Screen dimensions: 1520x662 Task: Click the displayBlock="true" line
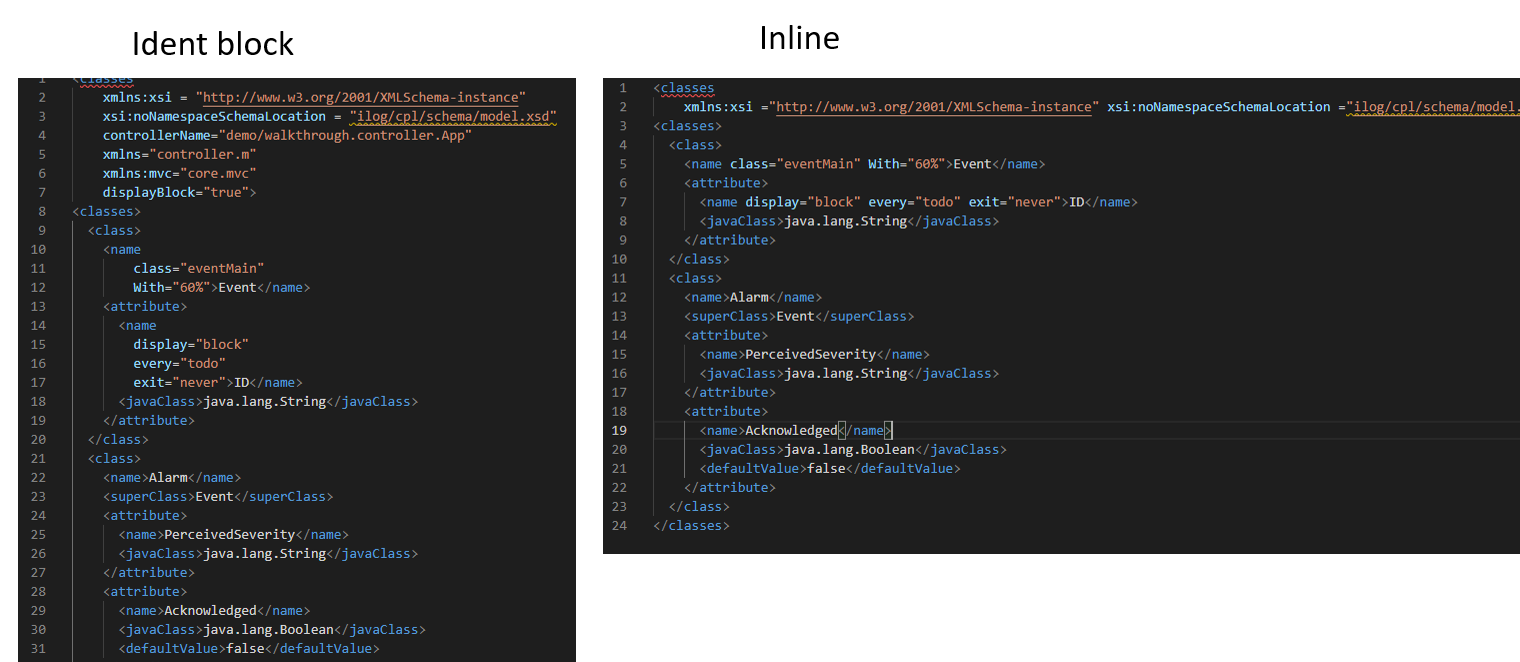180,192
